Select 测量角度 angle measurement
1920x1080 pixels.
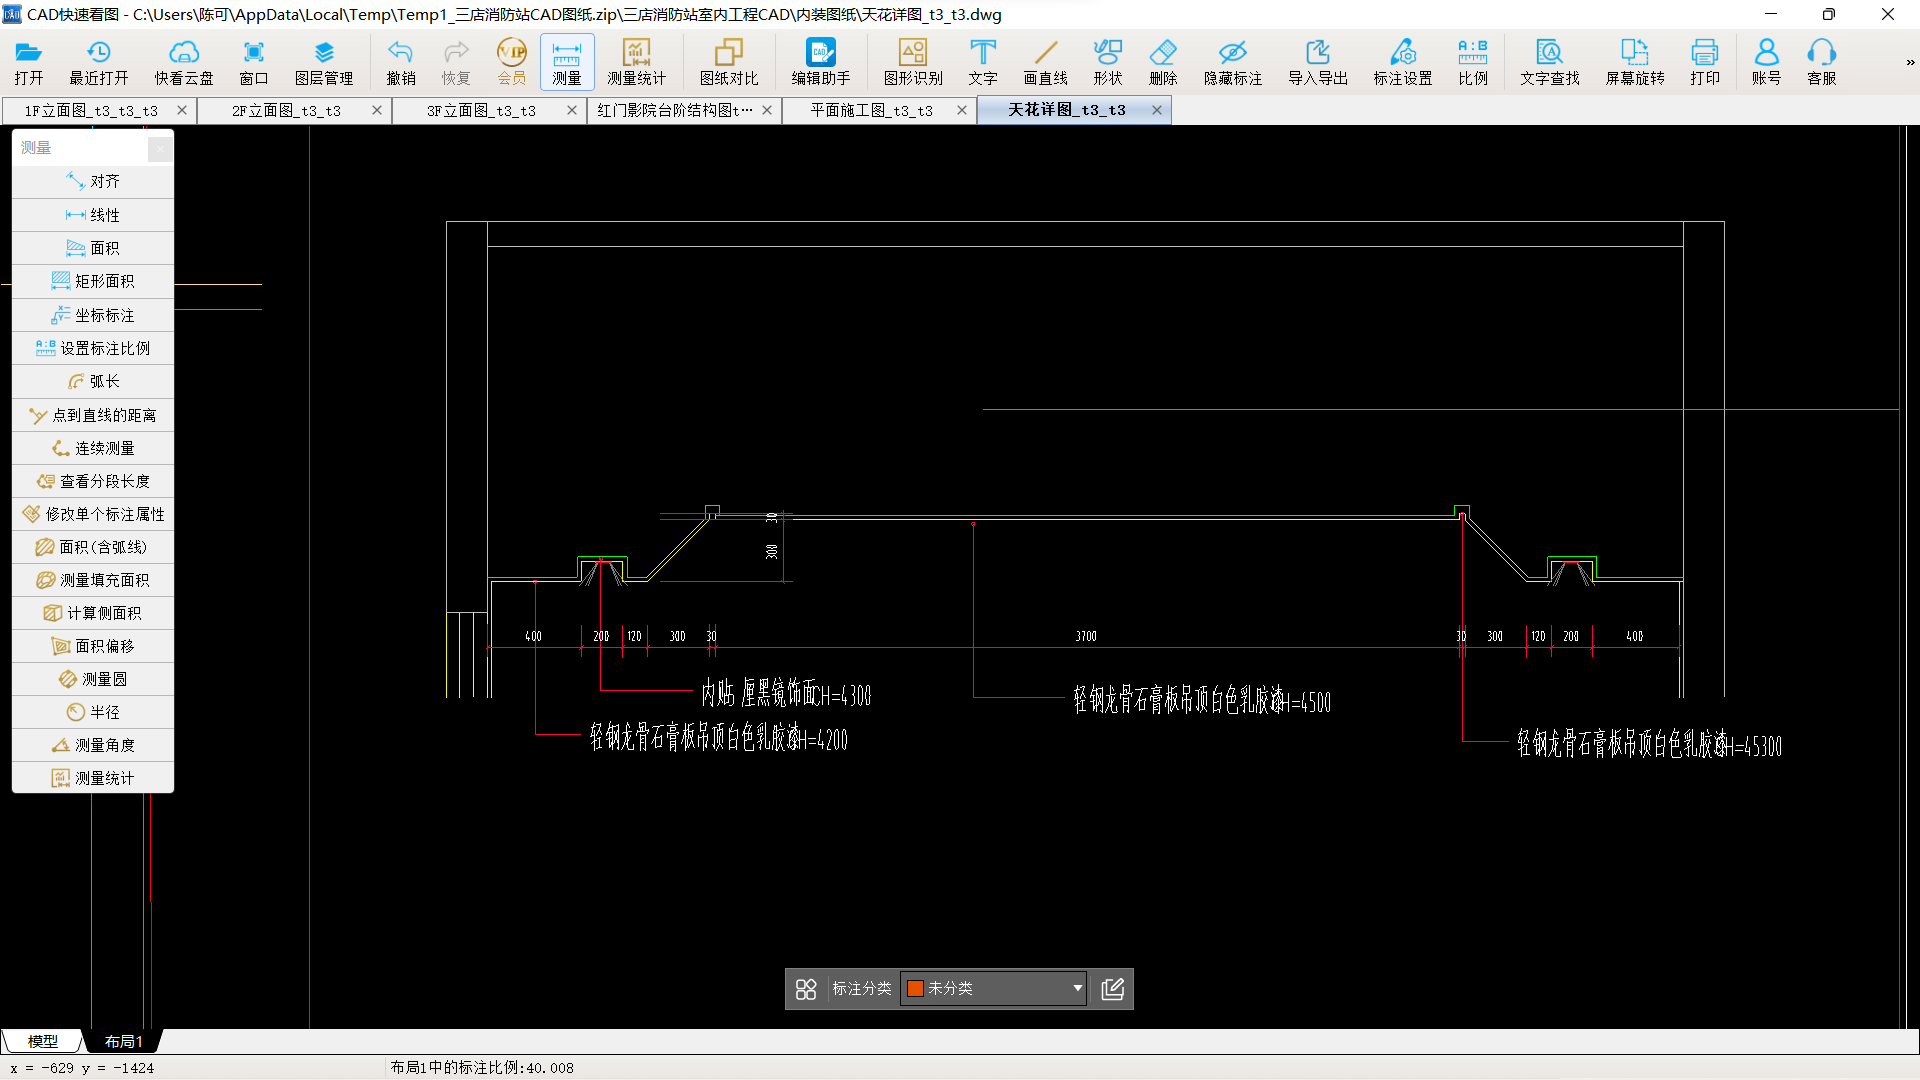point(93,745)
